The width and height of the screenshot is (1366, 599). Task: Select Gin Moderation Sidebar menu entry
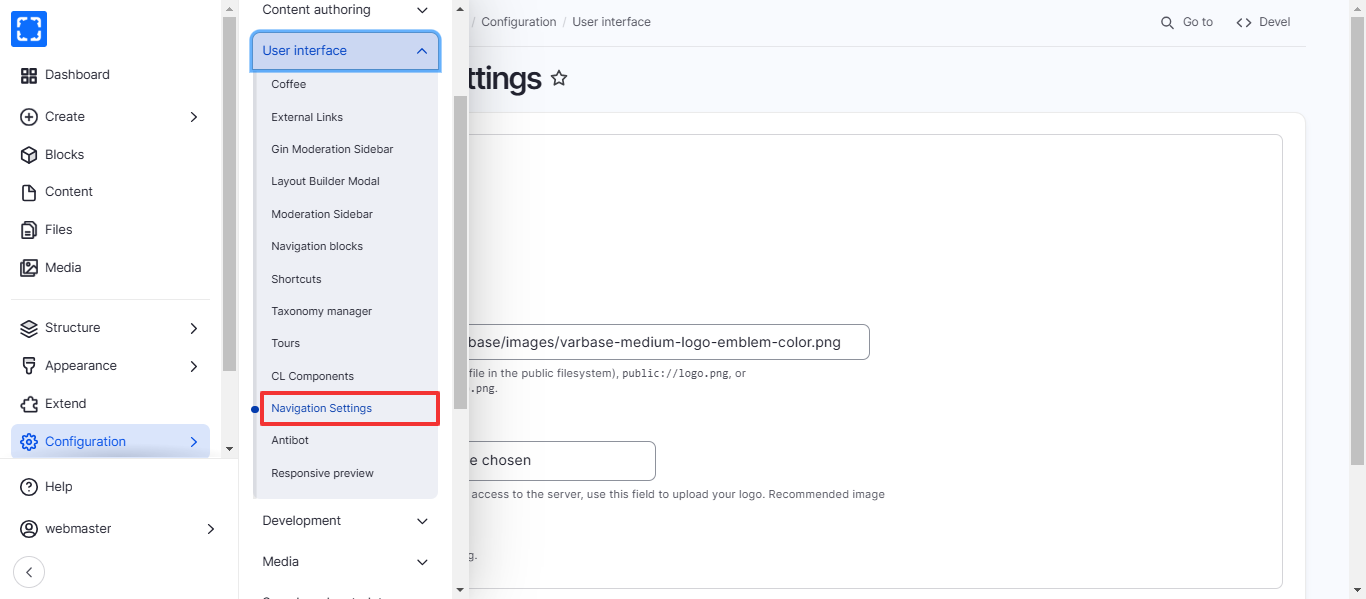tap(332, 149)
